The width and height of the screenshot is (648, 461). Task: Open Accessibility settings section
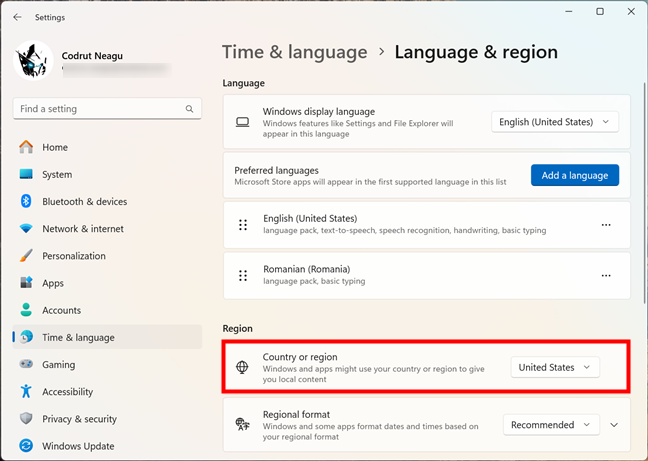(107, 392)
